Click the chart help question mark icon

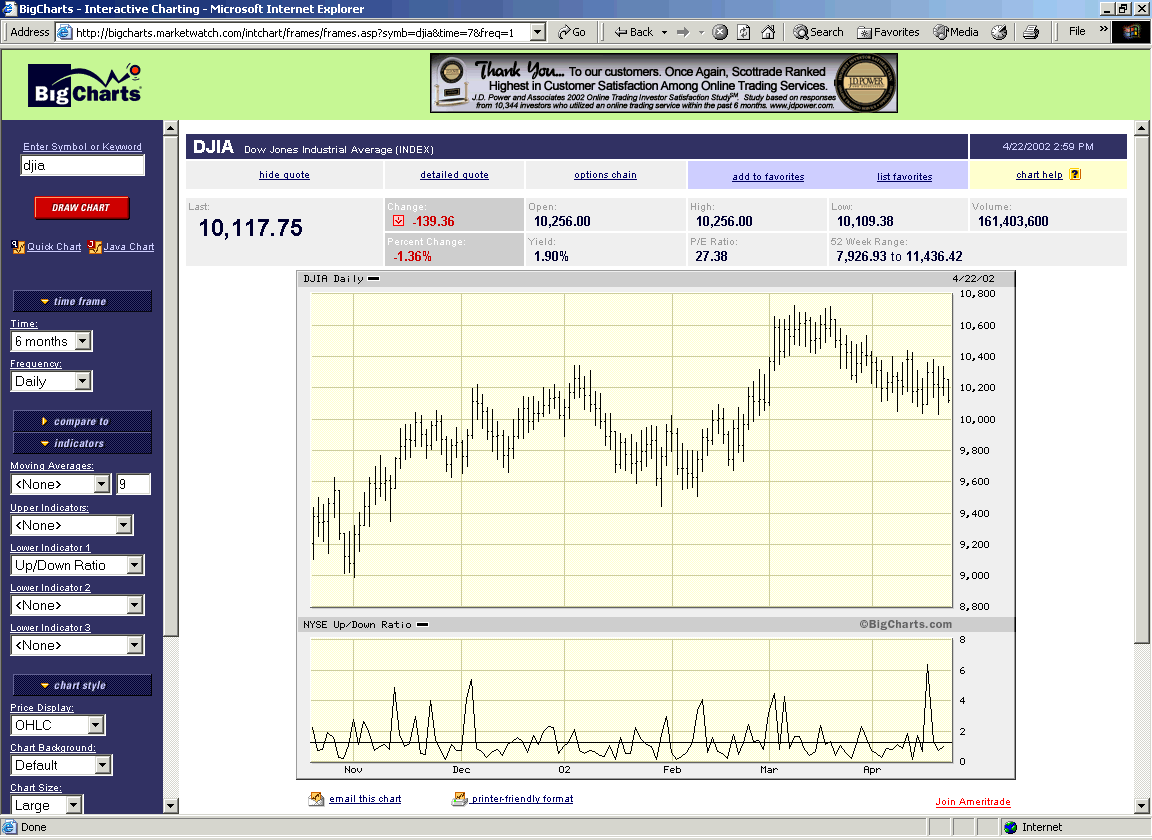[x=1075, y=174]
